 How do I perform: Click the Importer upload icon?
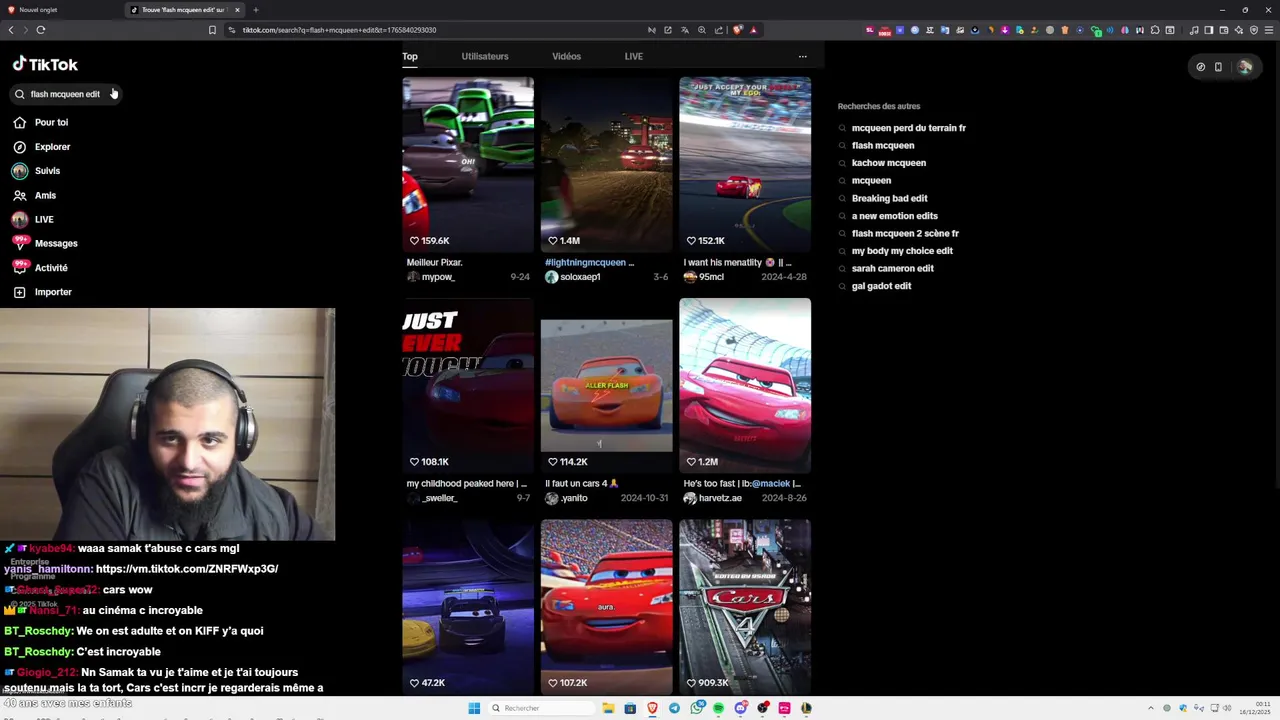pyautogui.click(x=19, y=292)
